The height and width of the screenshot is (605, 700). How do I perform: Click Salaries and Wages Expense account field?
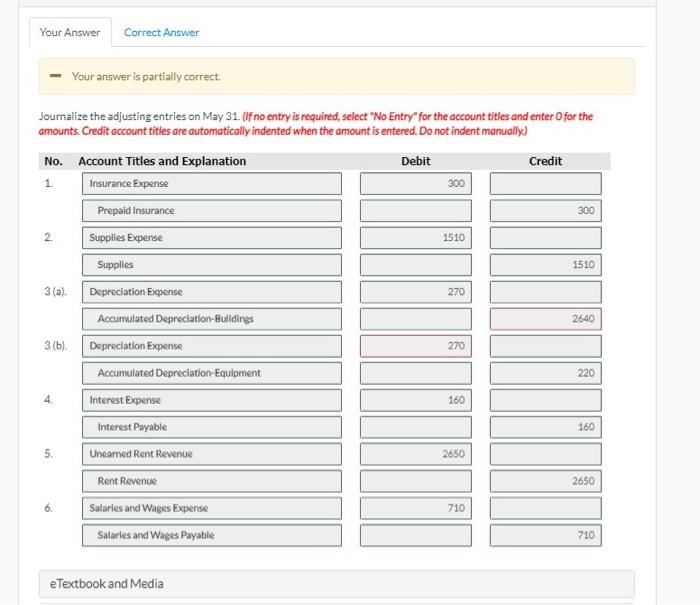coord(212,508)
